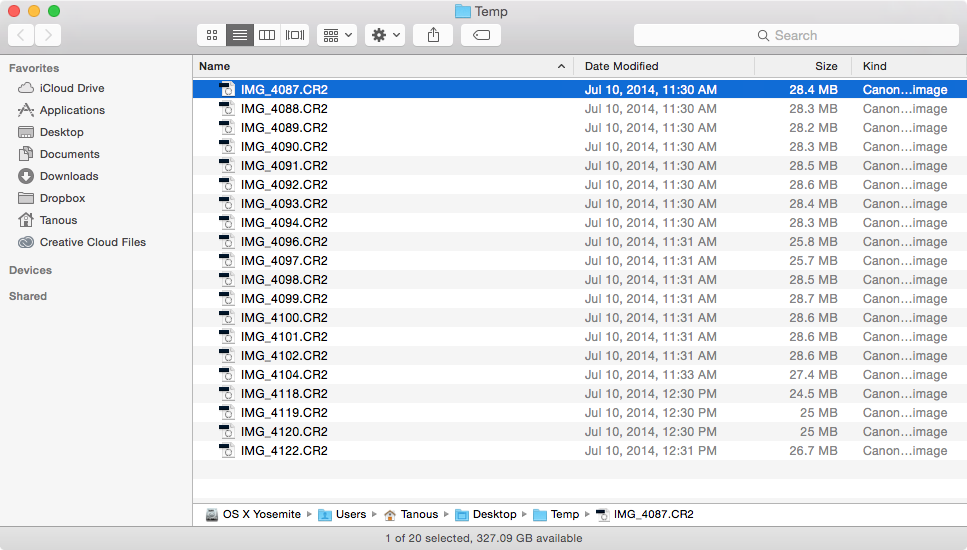Click the Share toolbar button
Image resolution: width=967 pixels, height=550 pixels.
click(x=434, y=35)
